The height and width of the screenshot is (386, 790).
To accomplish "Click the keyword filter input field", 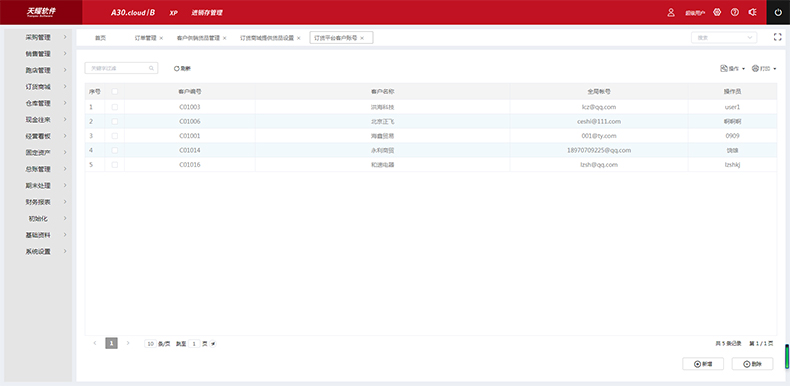I will (121, 68).
